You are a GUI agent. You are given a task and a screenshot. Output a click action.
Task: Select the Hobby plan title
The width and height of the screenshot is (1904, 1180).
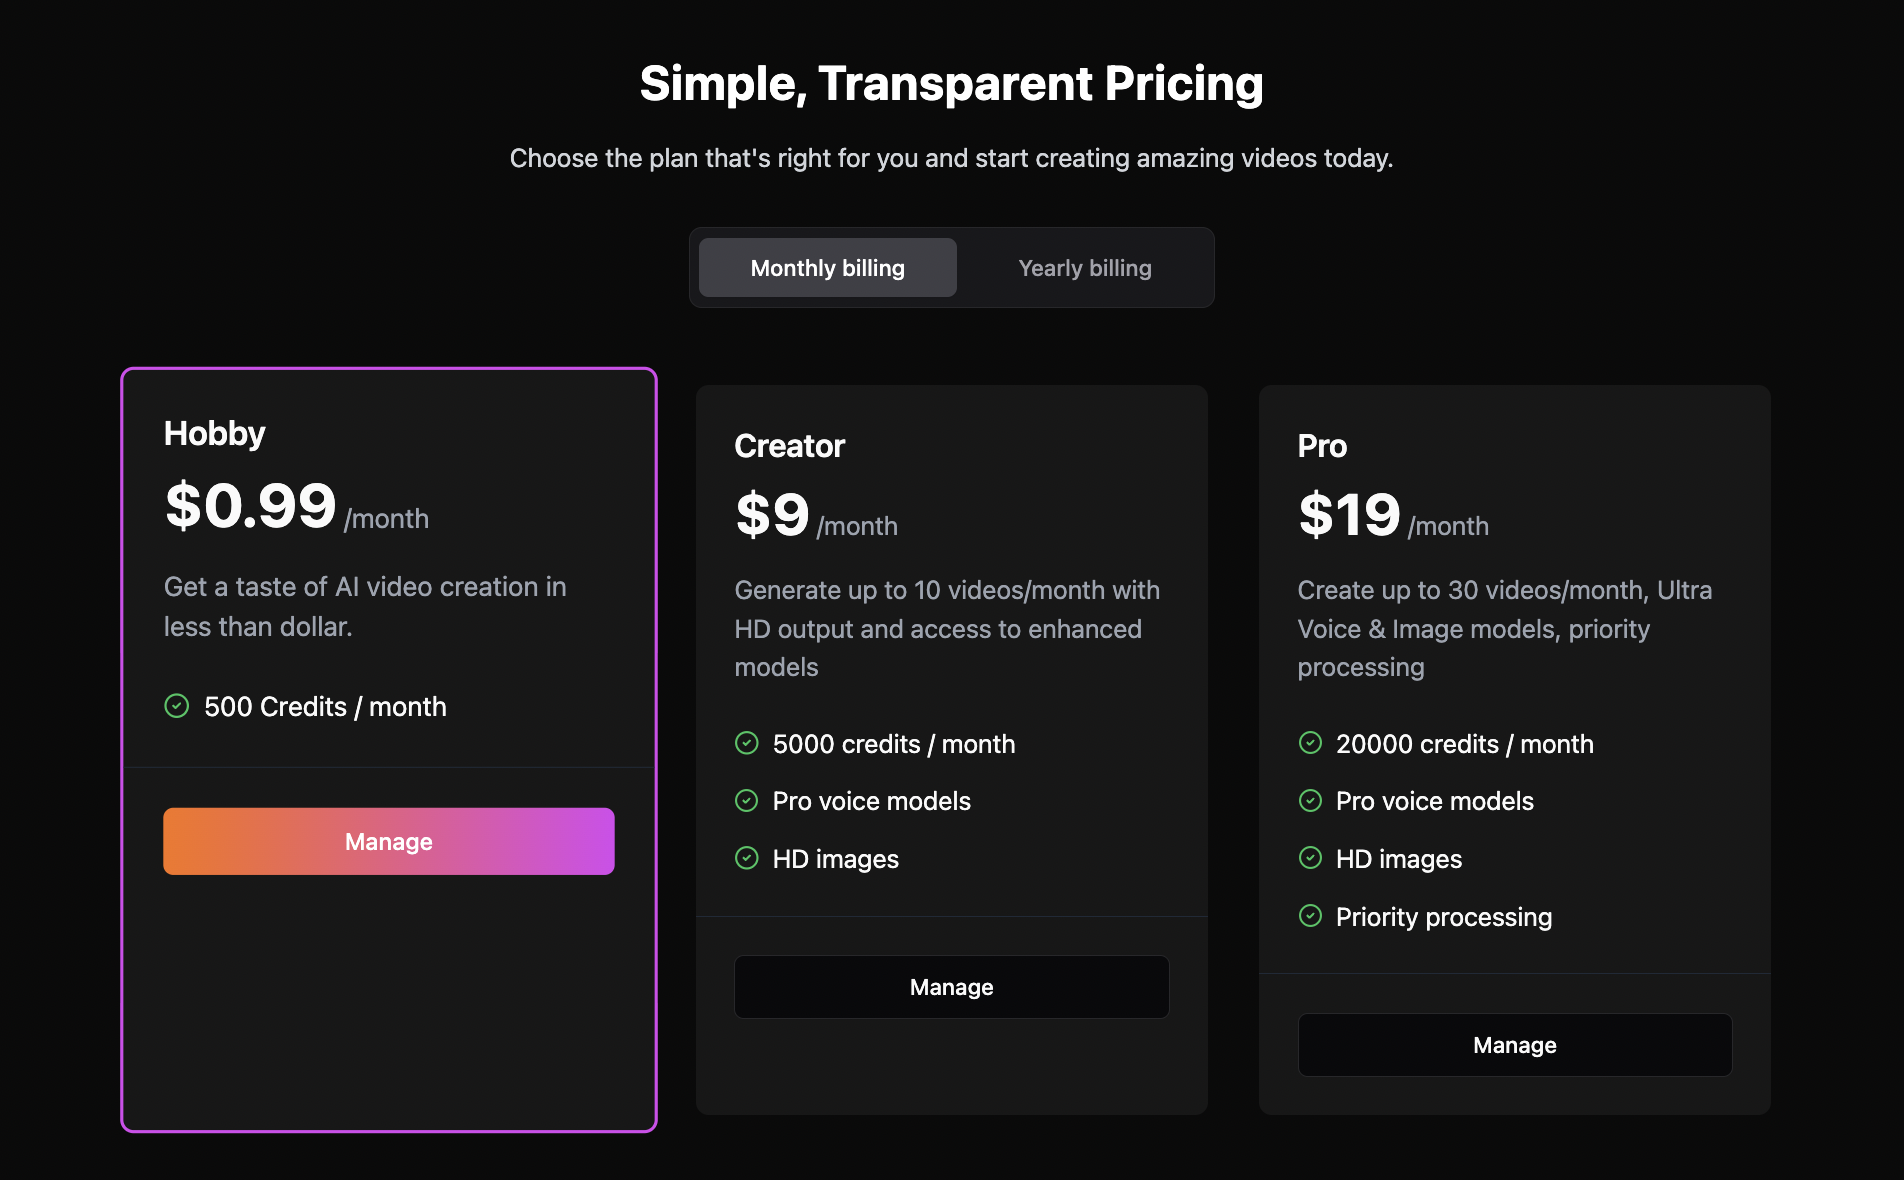point(215,434)
